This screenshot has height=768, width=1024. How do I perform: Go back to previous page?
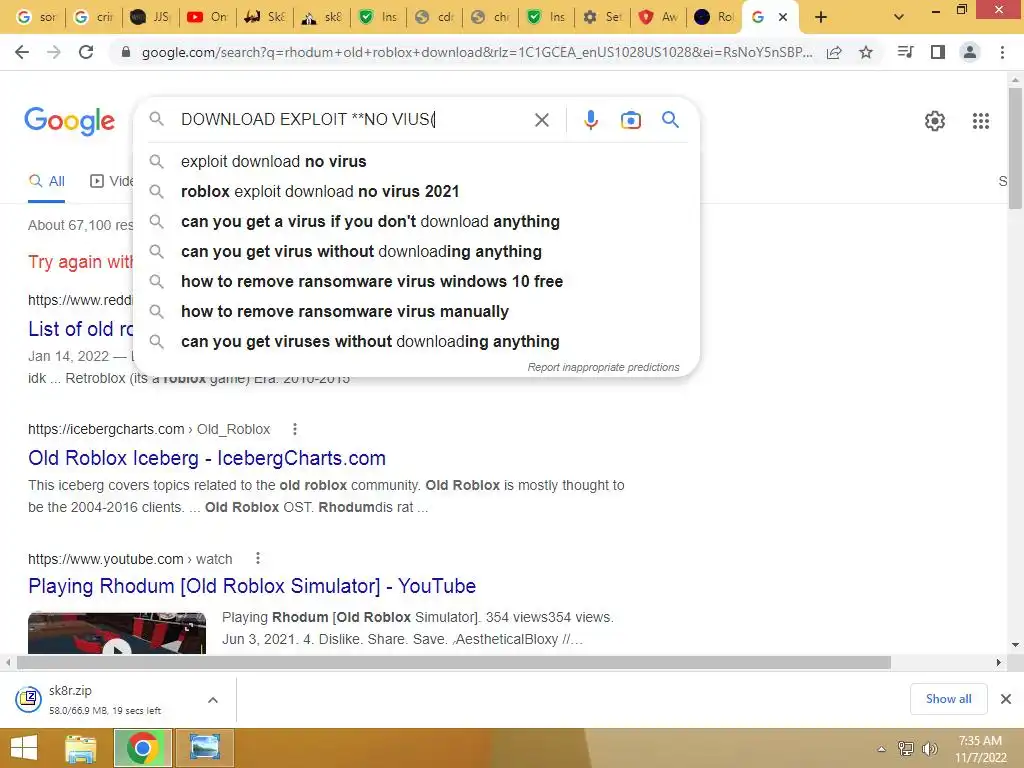pyautogui.click(x=22, y=52)
